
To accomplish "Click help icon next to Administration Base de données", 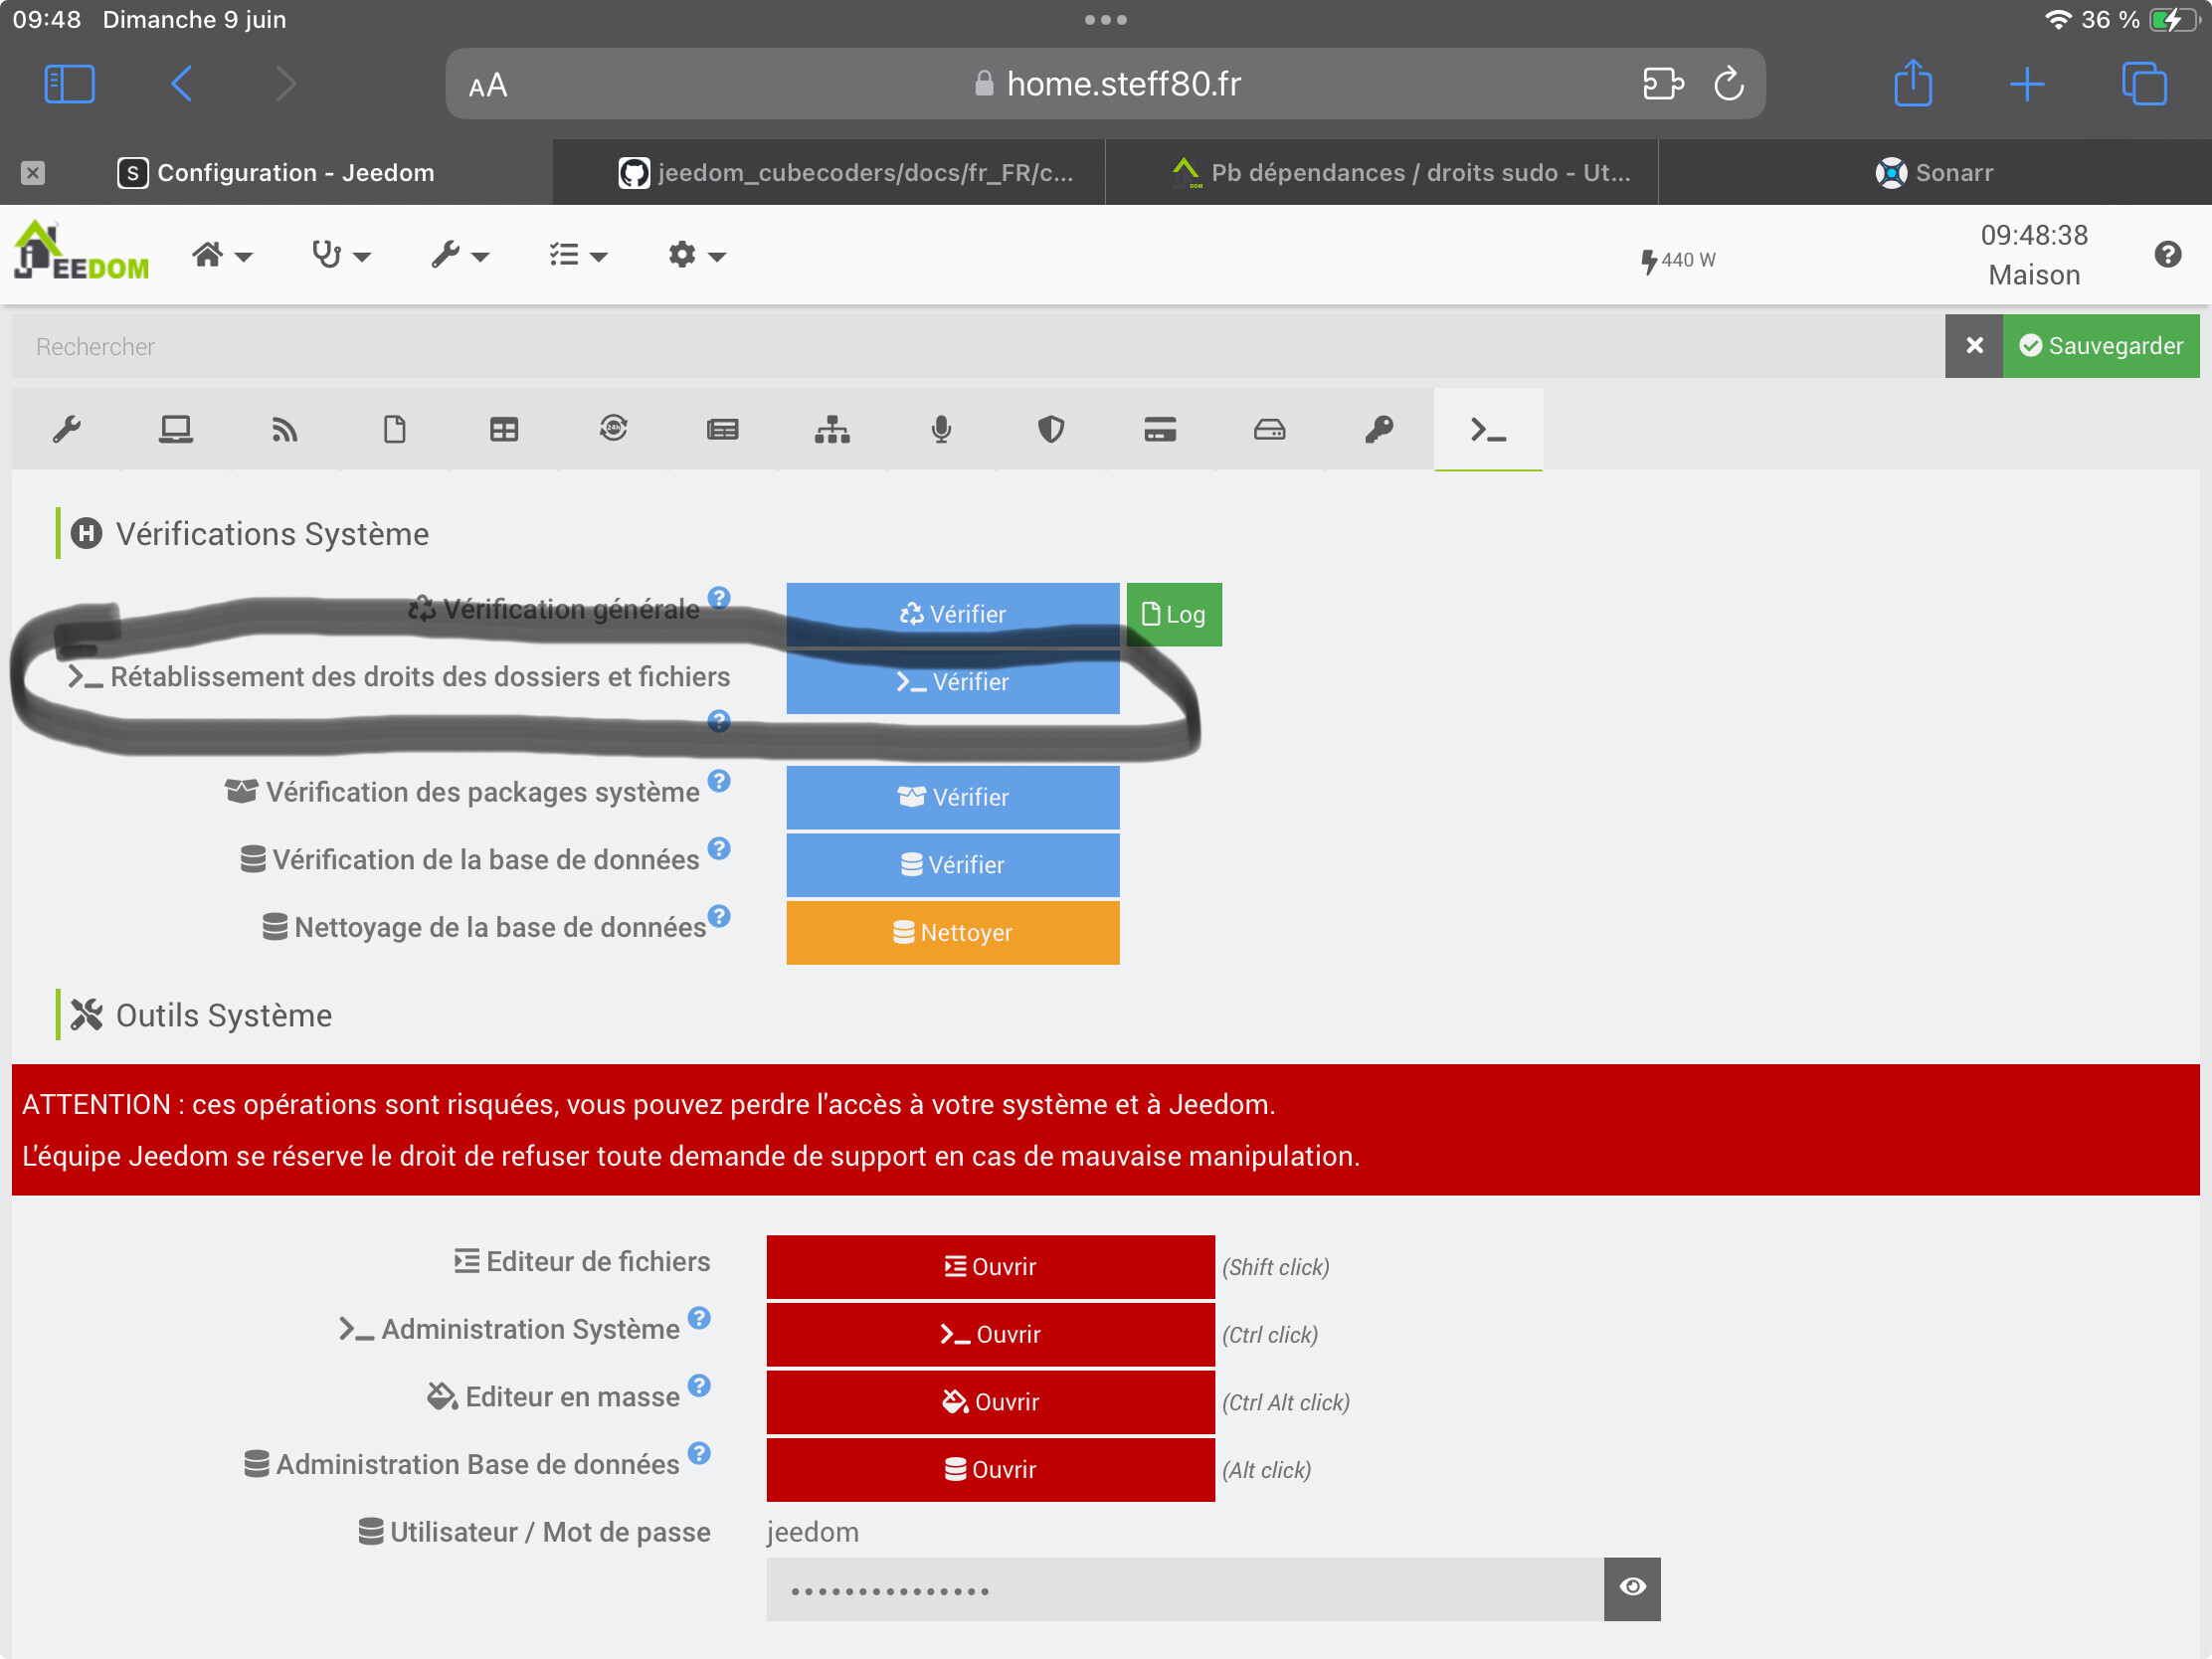I will click(x=699, y=1452).
